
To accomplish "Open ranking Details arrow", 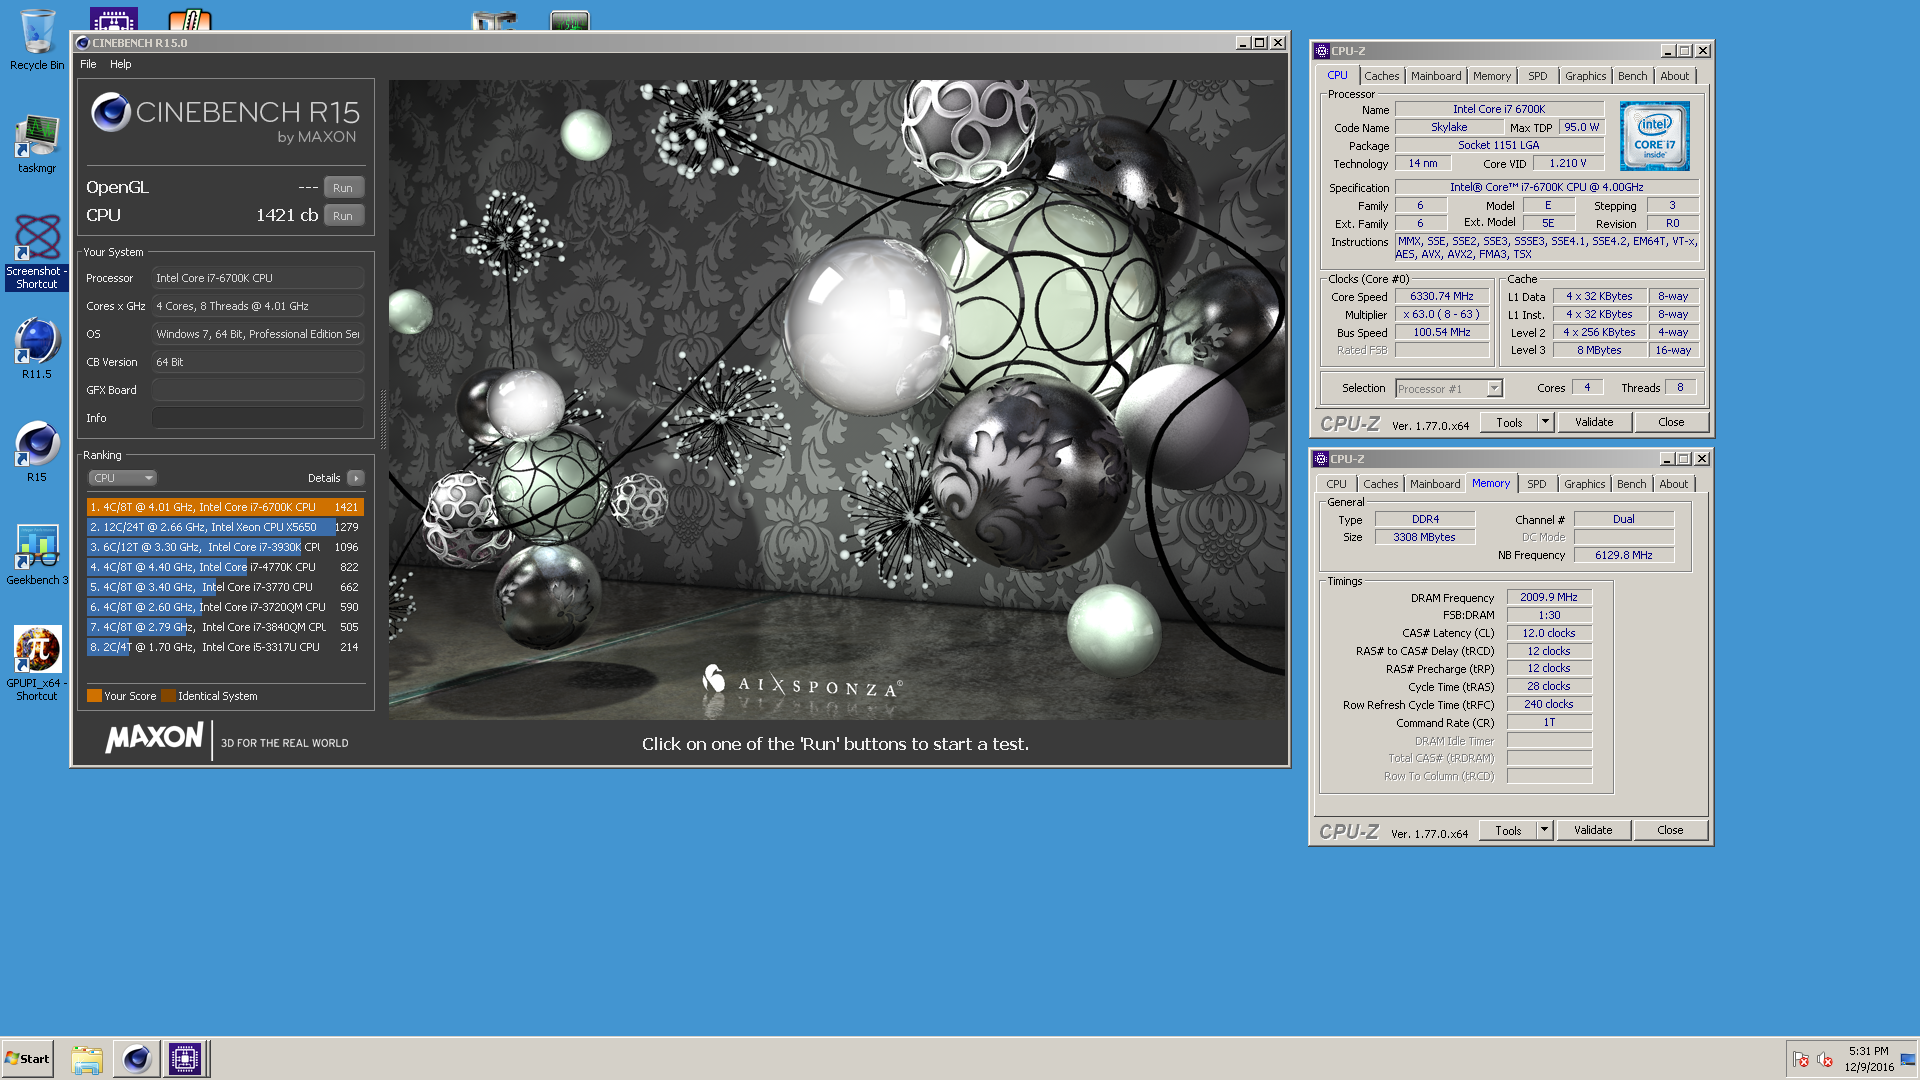I will coord(356,478).
